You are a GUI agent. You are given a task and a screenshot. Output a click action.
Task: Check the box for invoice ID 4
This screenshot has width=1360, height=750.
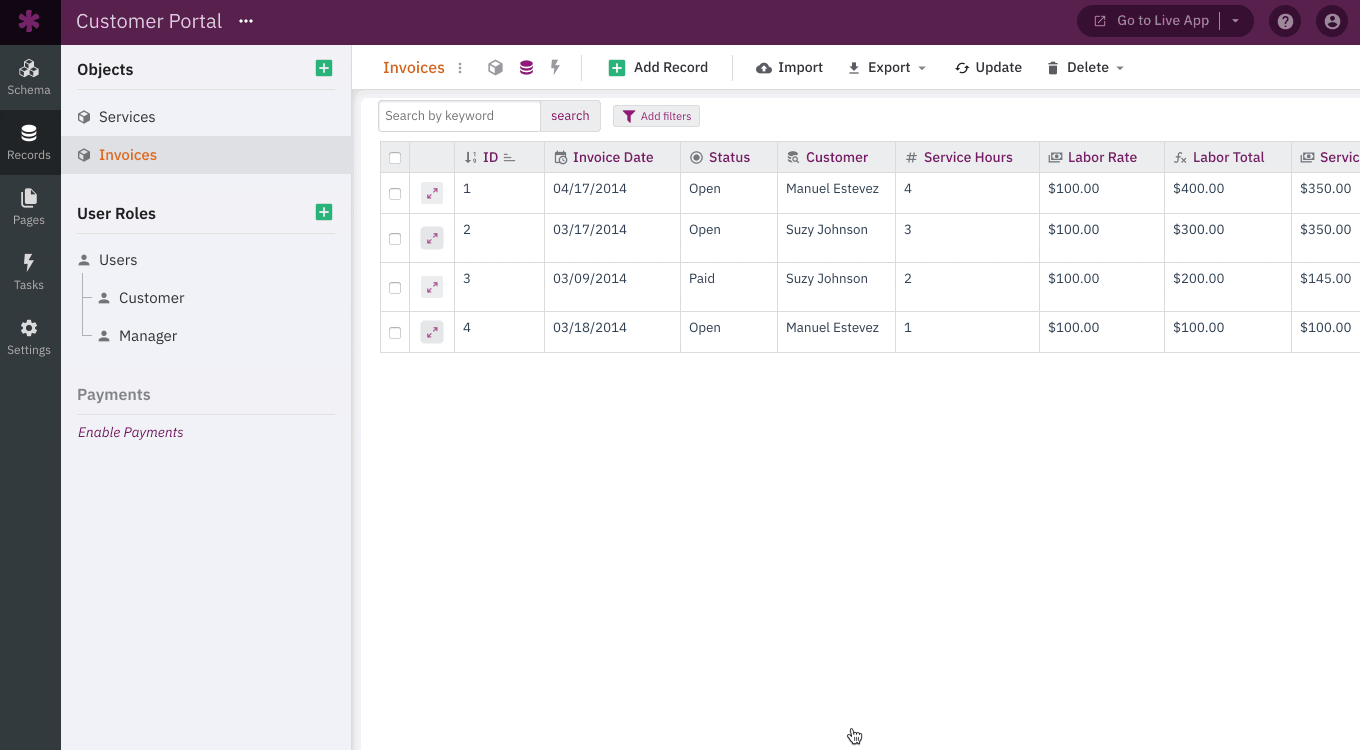coord(395,333)
